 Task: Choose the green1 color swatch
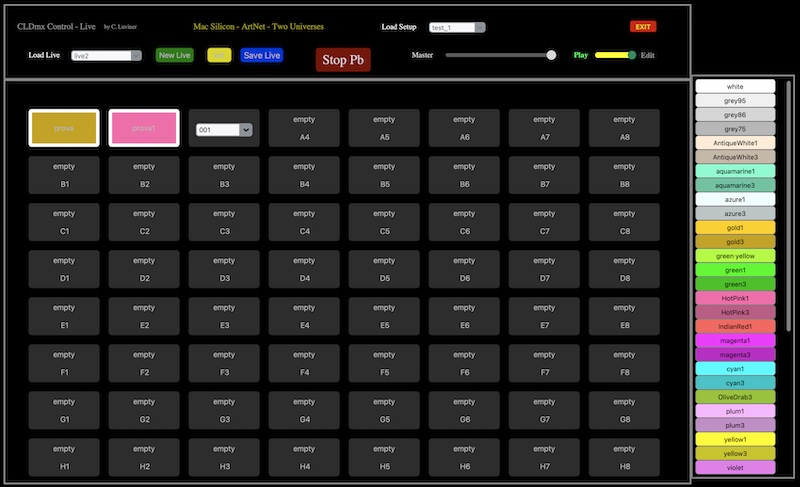point(735,270)
